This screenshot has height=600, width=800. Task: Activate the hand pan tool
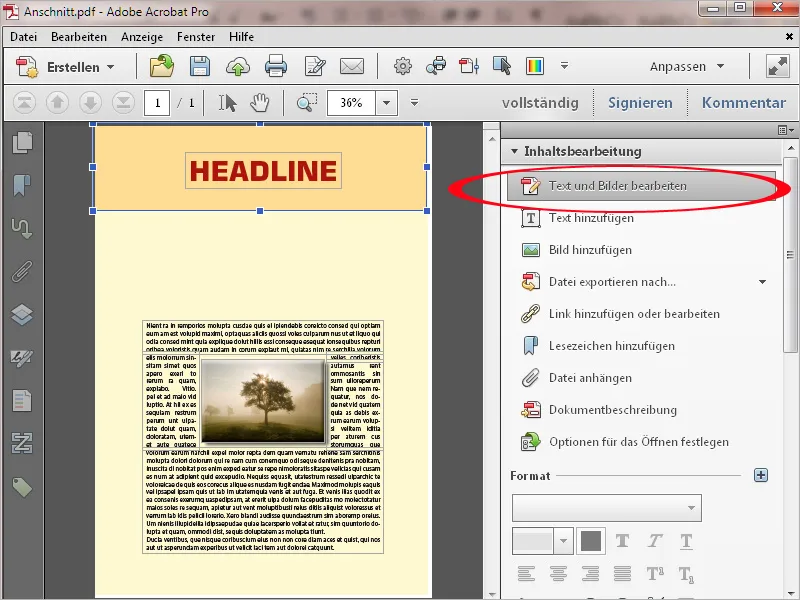[x=260, y=103]
